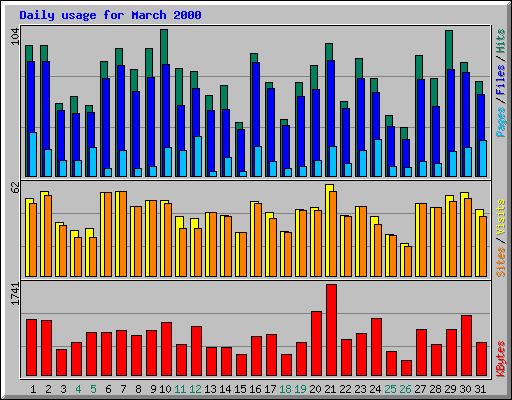Select the day 6 label on the x-axis
Viewport: 512px width, 400px height.
(x=108, y=389)
